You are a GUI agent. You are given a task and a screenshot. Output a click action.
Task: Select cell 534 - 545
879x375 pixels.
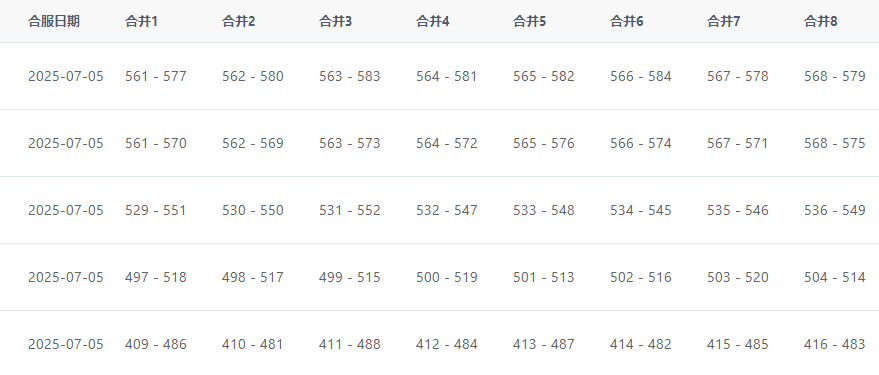(641, 210)
